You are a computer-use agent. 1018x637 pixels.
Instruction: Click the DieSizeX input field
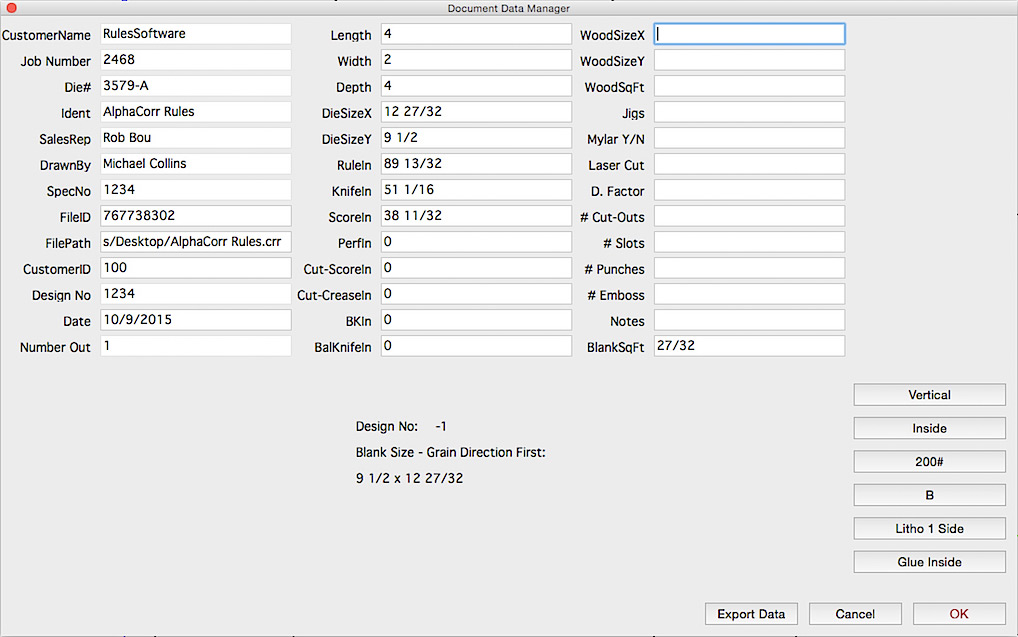pos(475,112)
